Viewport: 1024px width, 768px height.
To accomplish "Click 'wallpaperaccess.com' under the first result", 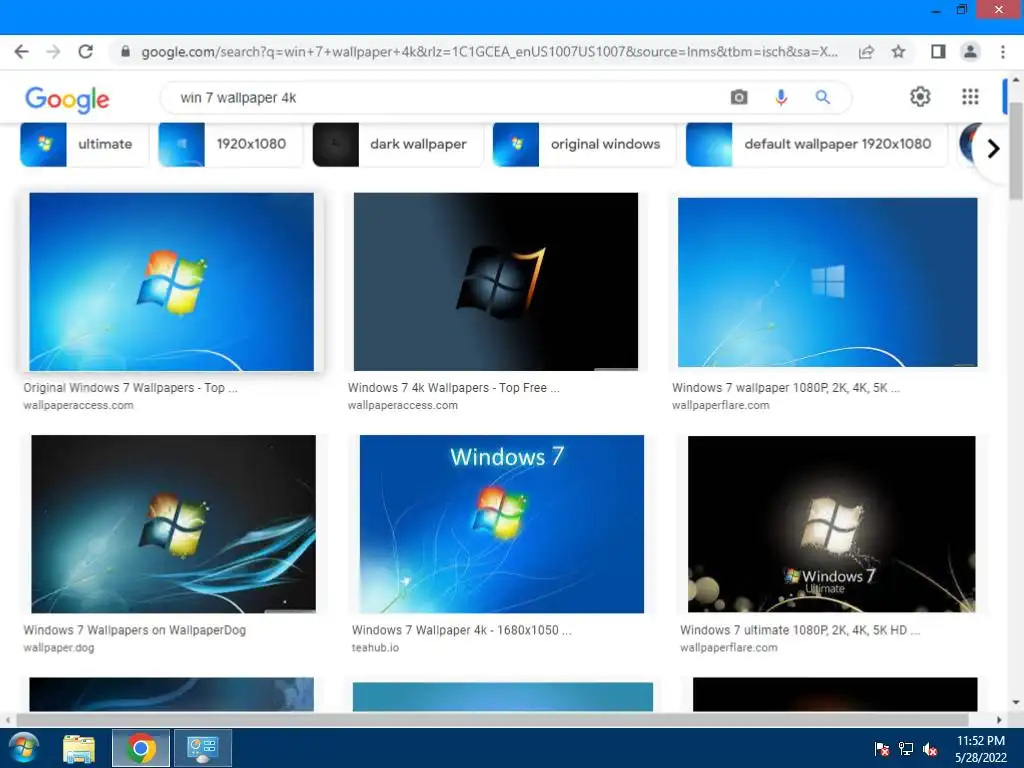I will click(x=78, y=405).
